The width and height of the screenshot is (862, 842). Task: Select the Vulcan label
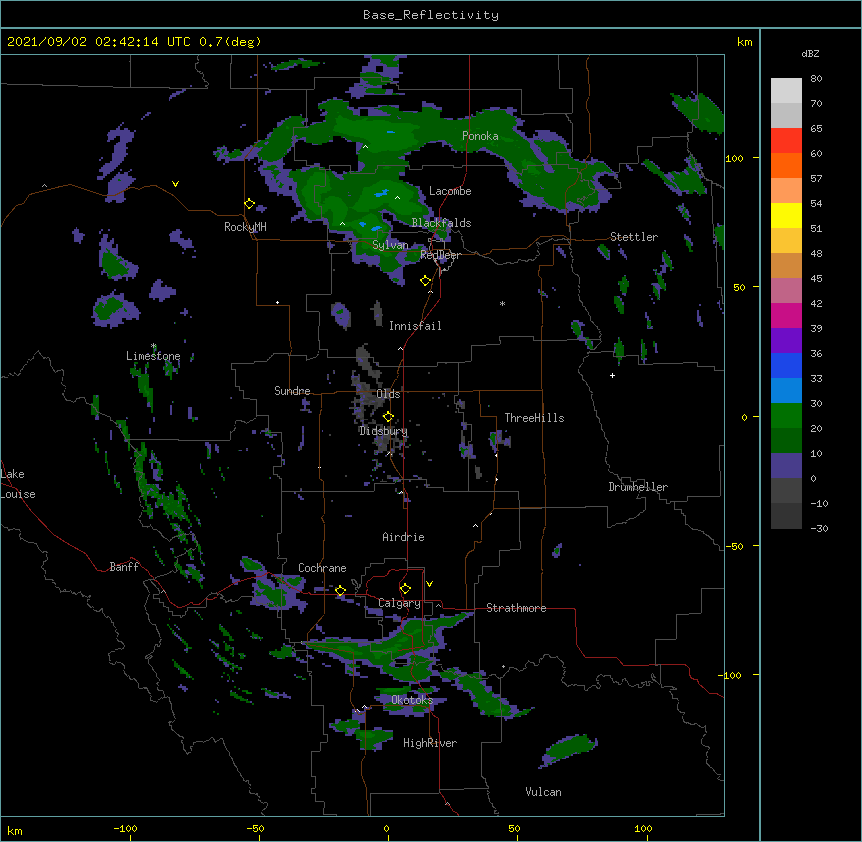pyautogui.click(x=543, y=792)
